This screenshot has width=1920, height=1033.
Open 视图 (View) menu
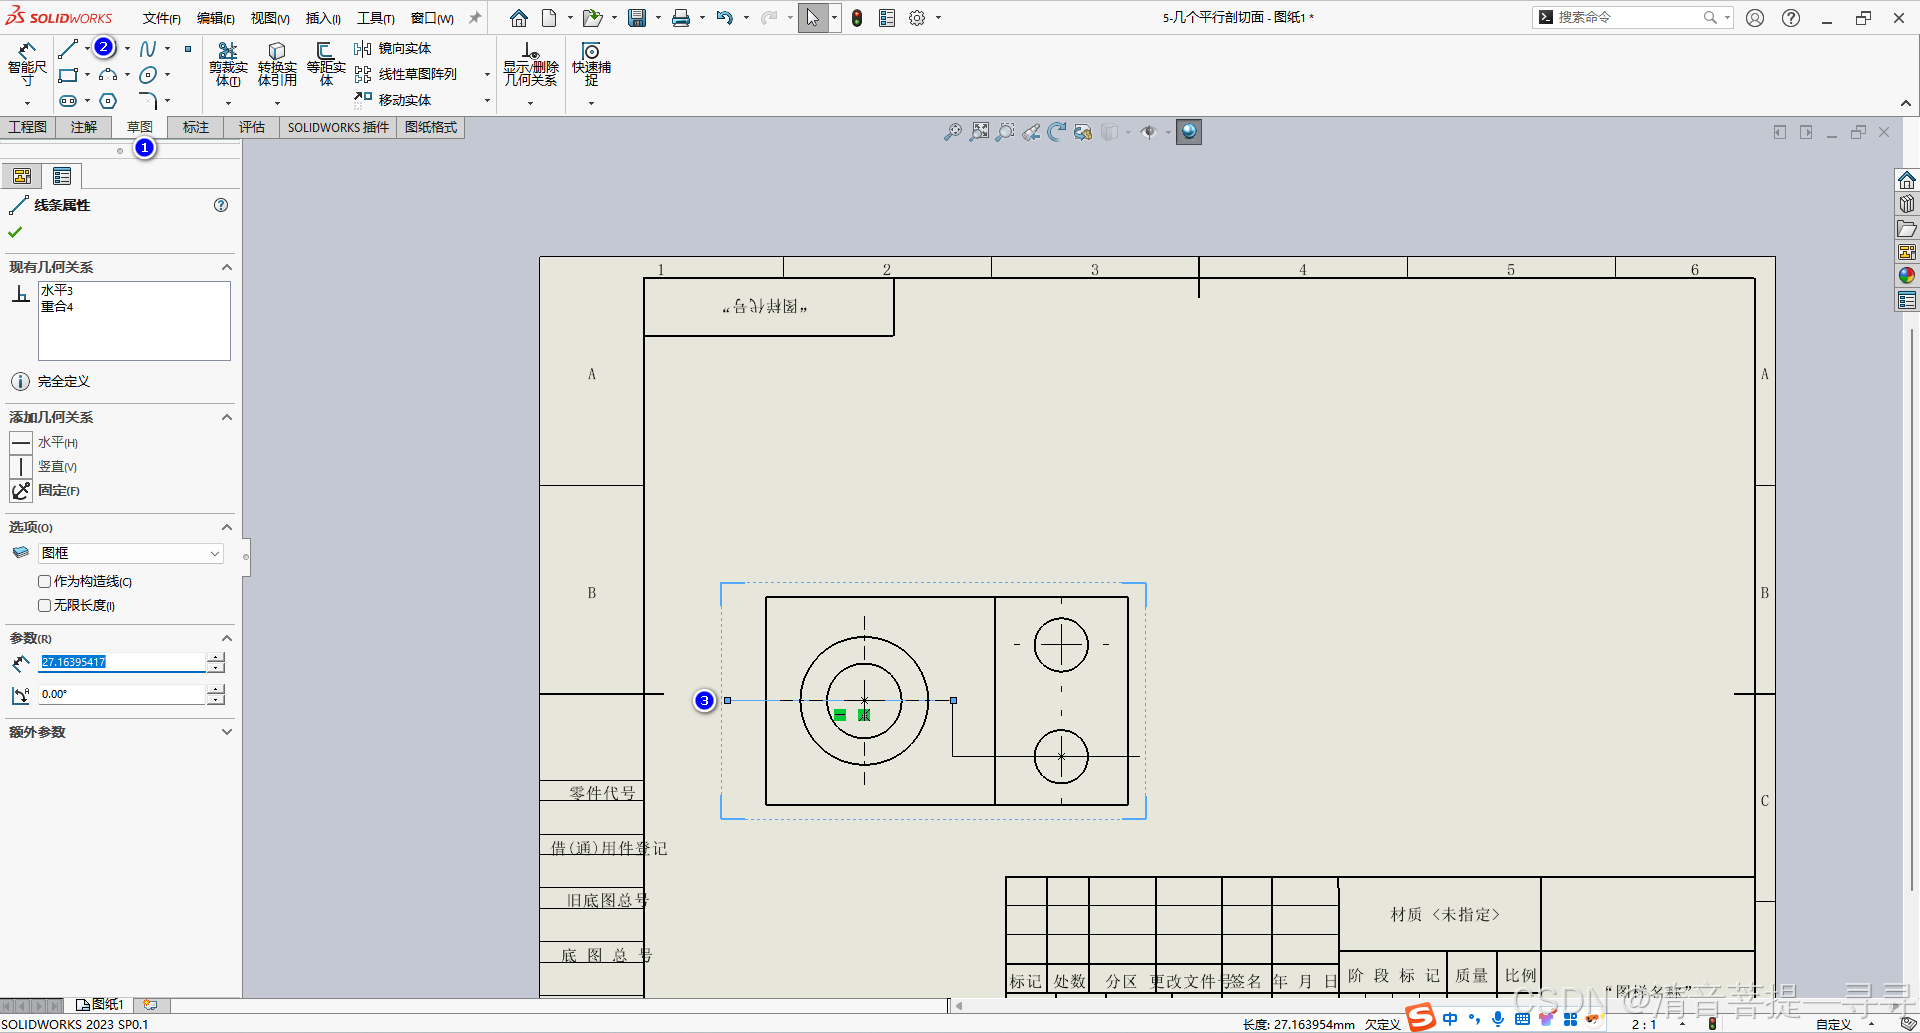pyautogui.click(x=270, y=18)
